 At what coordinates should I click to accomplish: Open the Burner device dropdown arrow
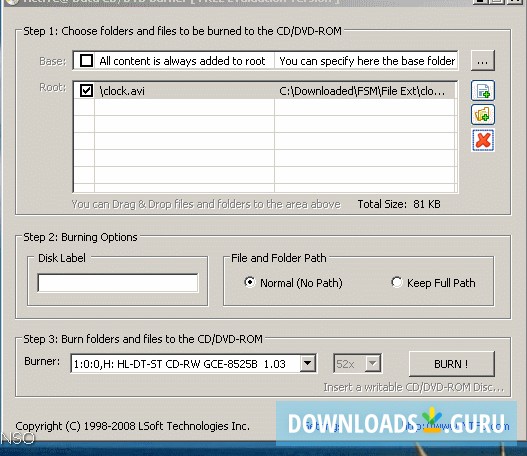point(308,363)
